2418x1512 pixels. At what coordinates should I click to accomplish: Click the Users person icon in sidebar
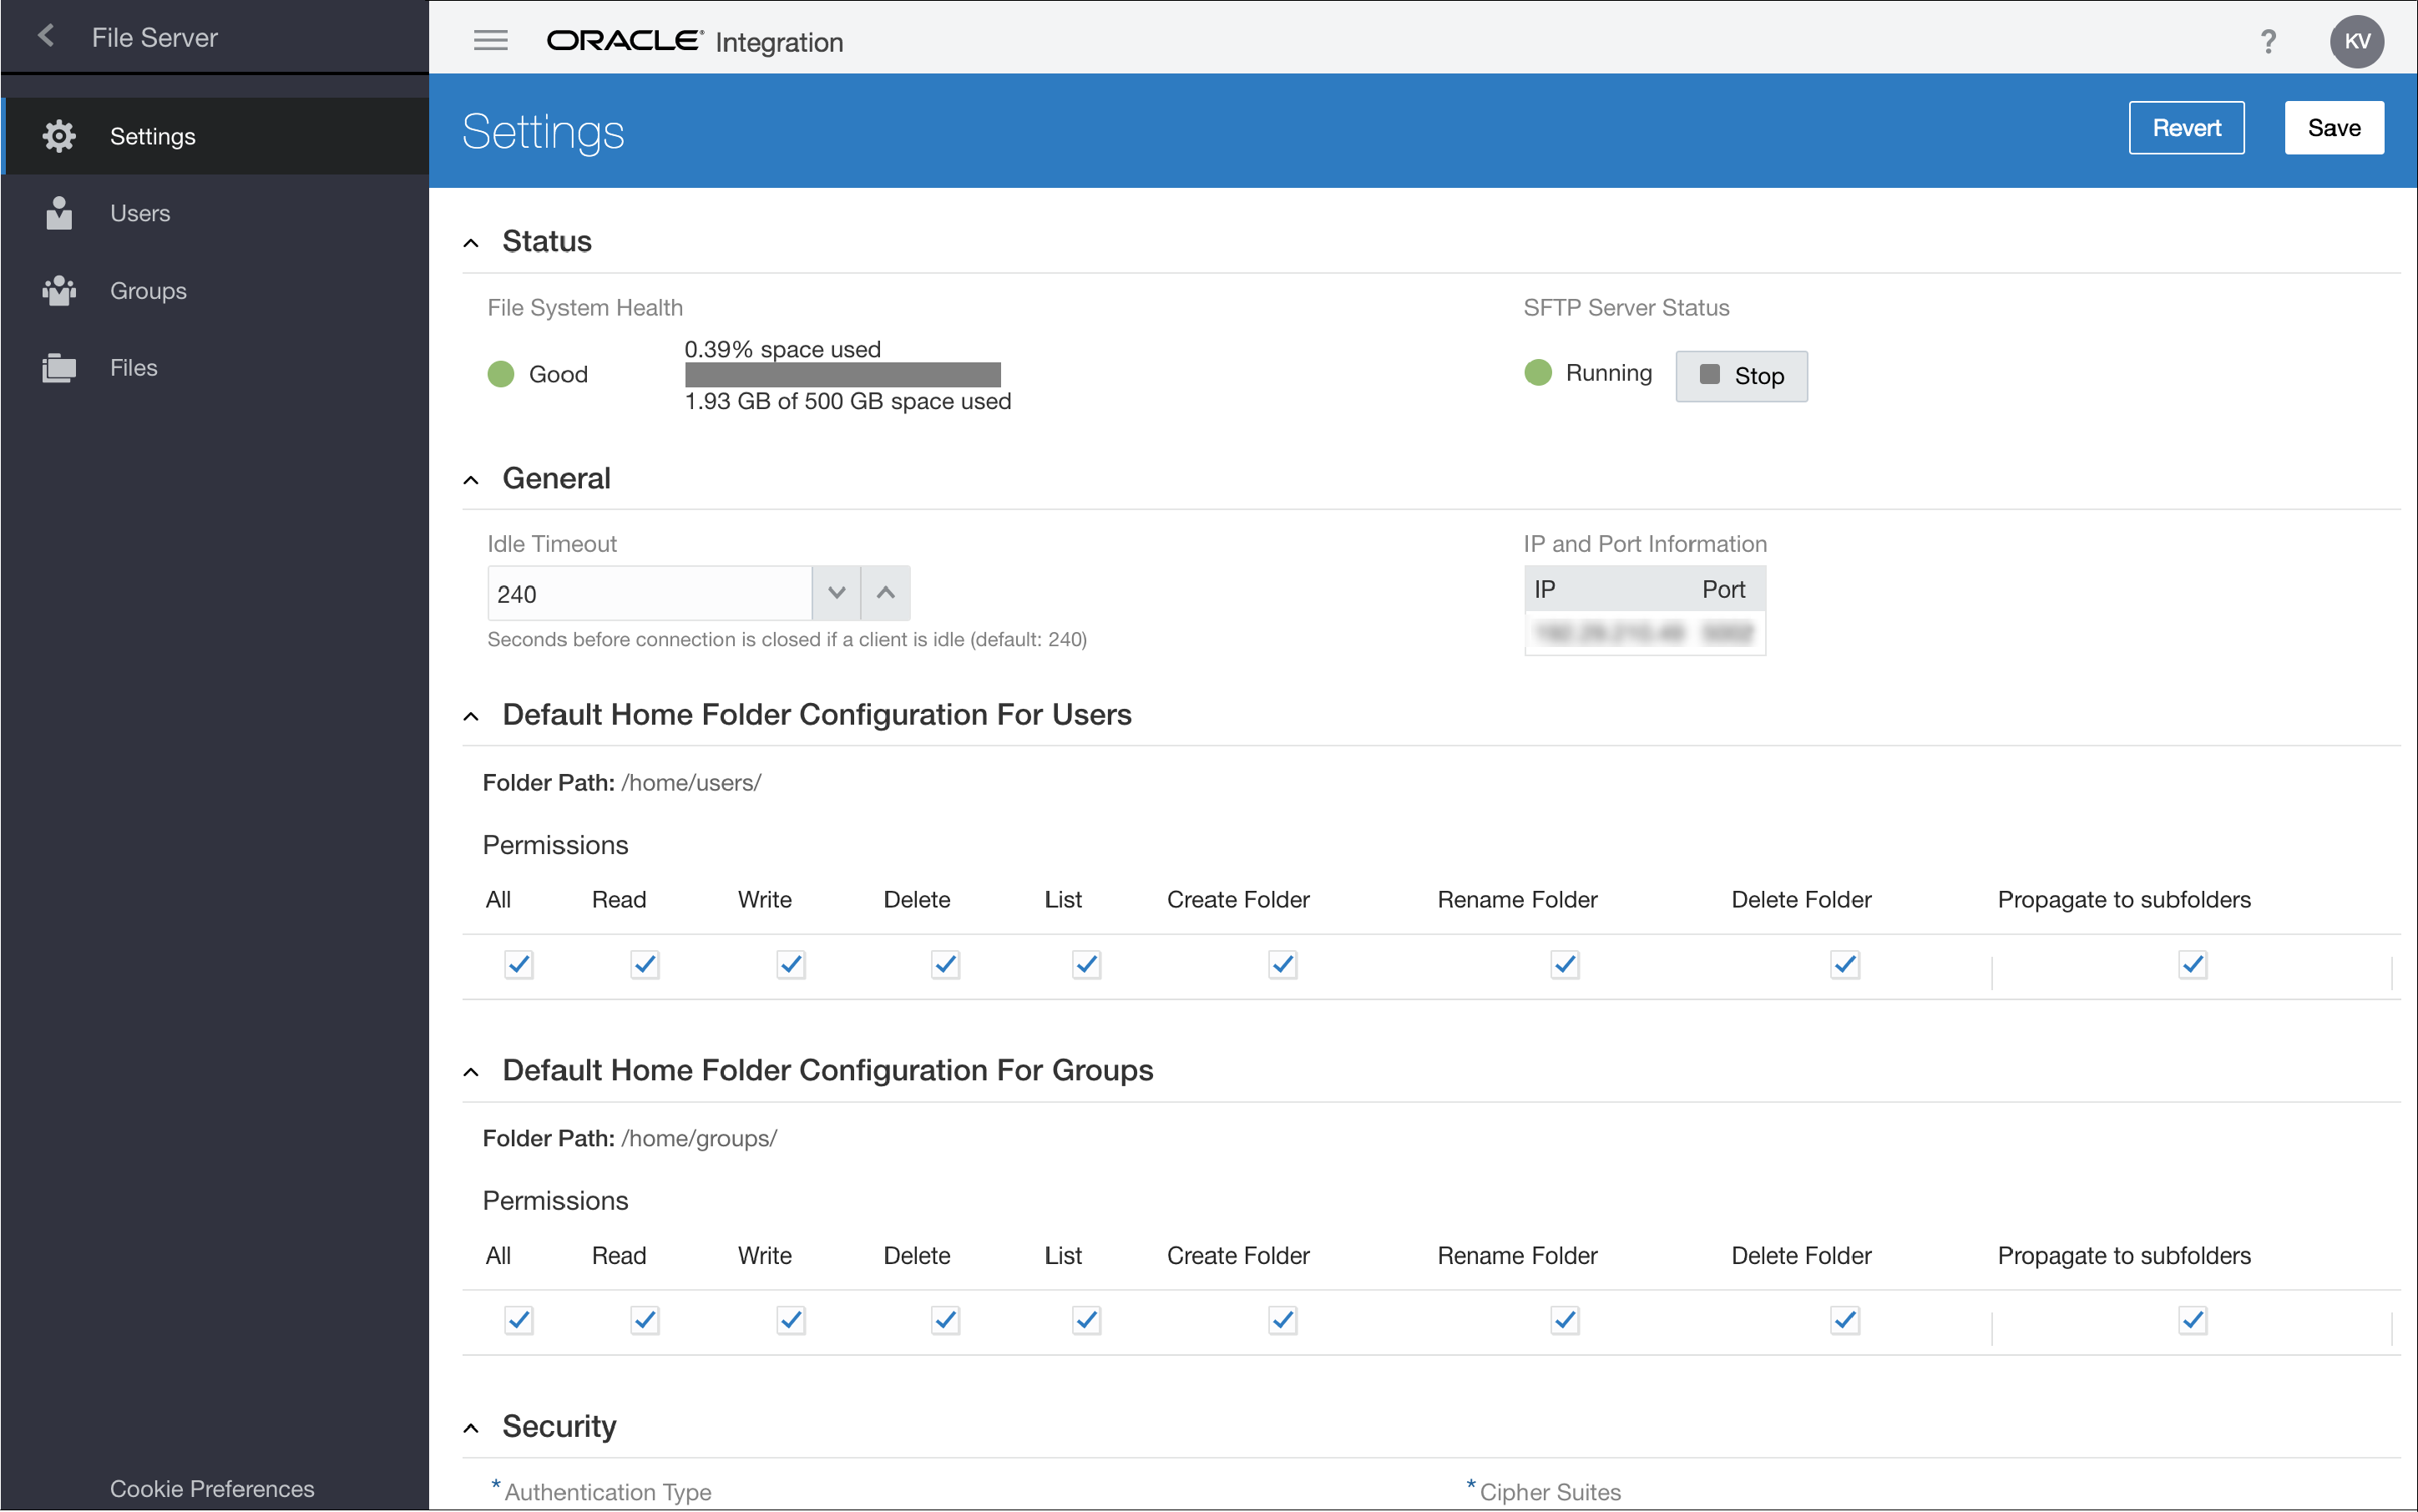click(59, 213)
